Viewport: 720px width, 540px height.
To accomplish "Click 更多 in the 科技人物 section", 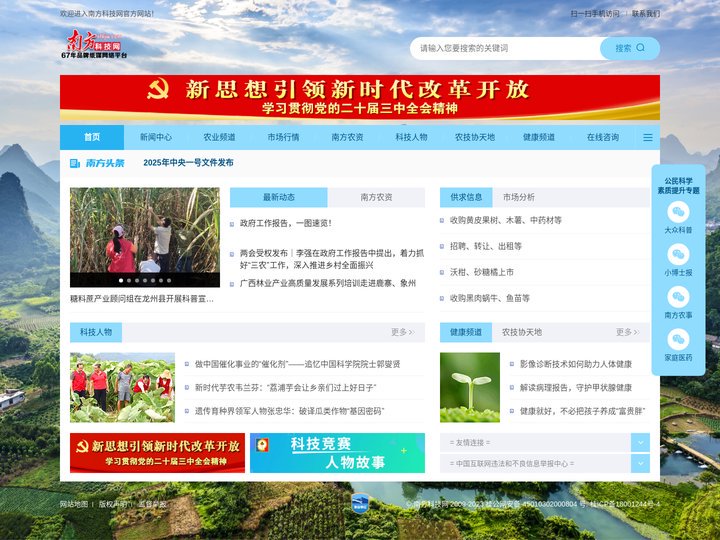I will (x=402, y=332).
